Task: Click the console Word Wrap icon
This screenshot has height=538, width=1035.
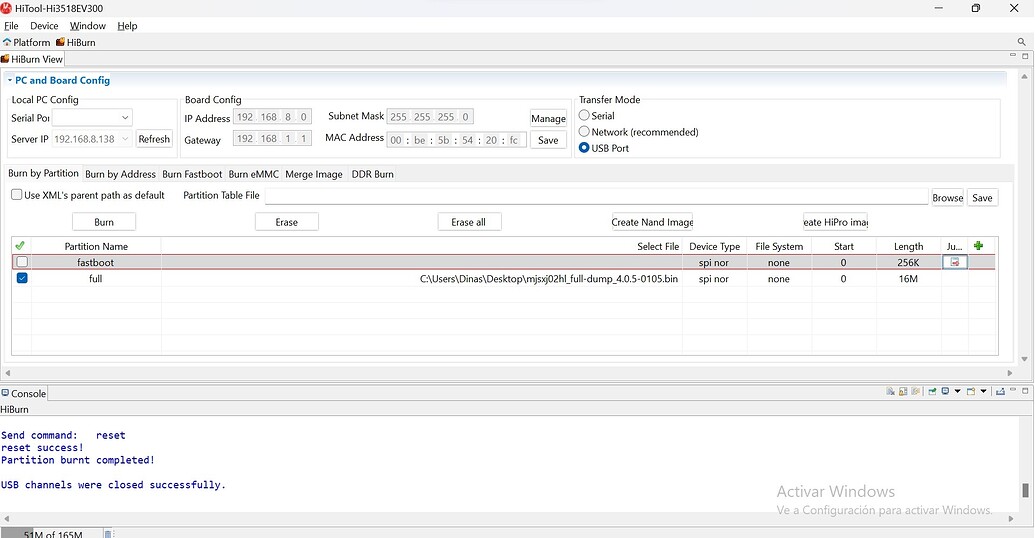Action: [916, 391]
